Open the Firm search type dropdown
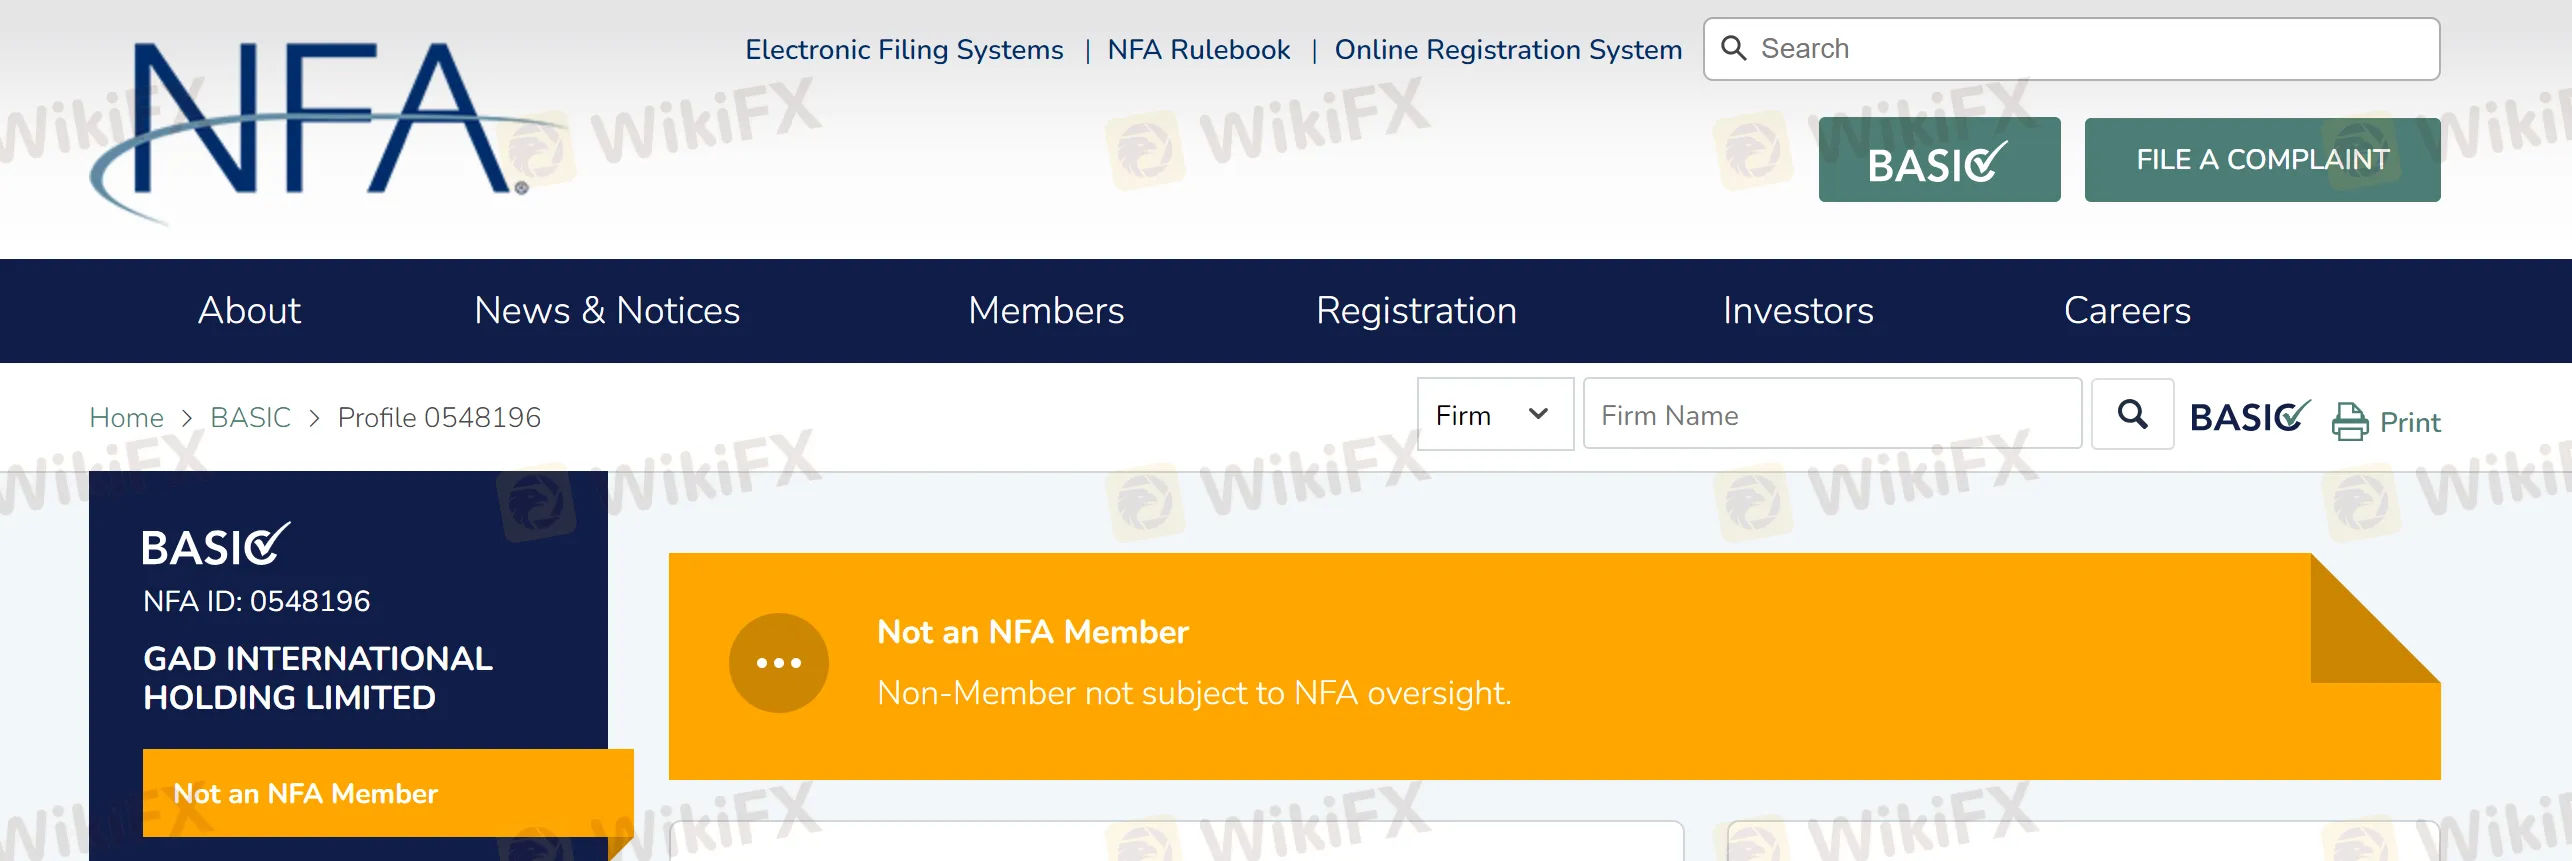This screenshot has height=861, width=2572. pyautogui.click(x=1494, y=414)
